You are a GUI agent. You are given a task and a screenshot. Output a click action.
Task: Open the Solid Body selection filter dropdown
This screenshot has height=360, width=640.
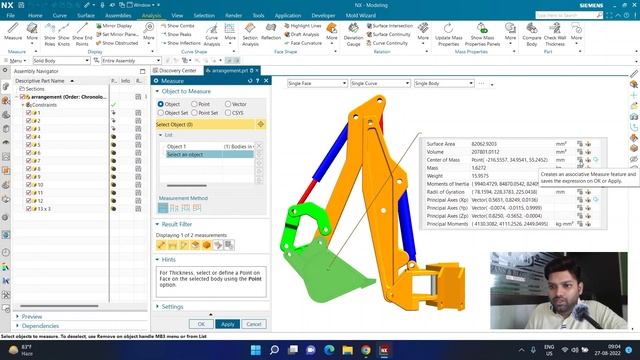pyautogui.click(x=61, y=60)
